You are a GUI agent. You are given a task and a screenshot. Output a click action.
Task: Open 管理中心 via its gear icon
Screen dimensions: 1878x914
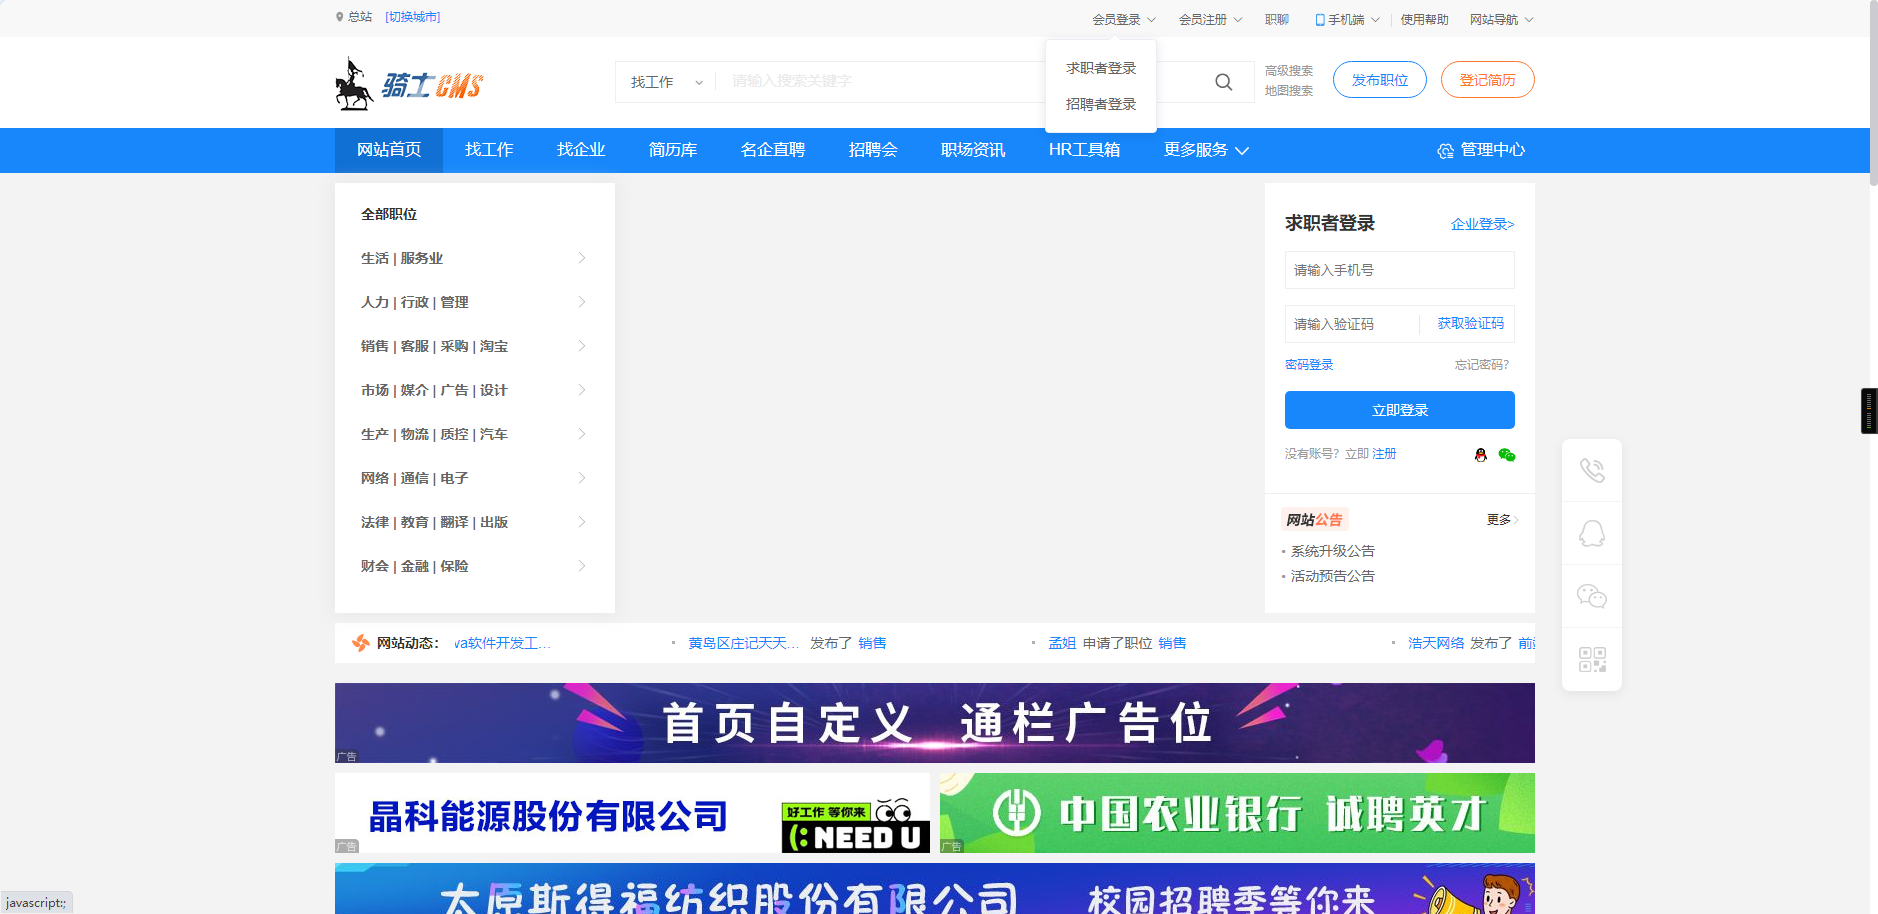click(x=1444, y=150)
